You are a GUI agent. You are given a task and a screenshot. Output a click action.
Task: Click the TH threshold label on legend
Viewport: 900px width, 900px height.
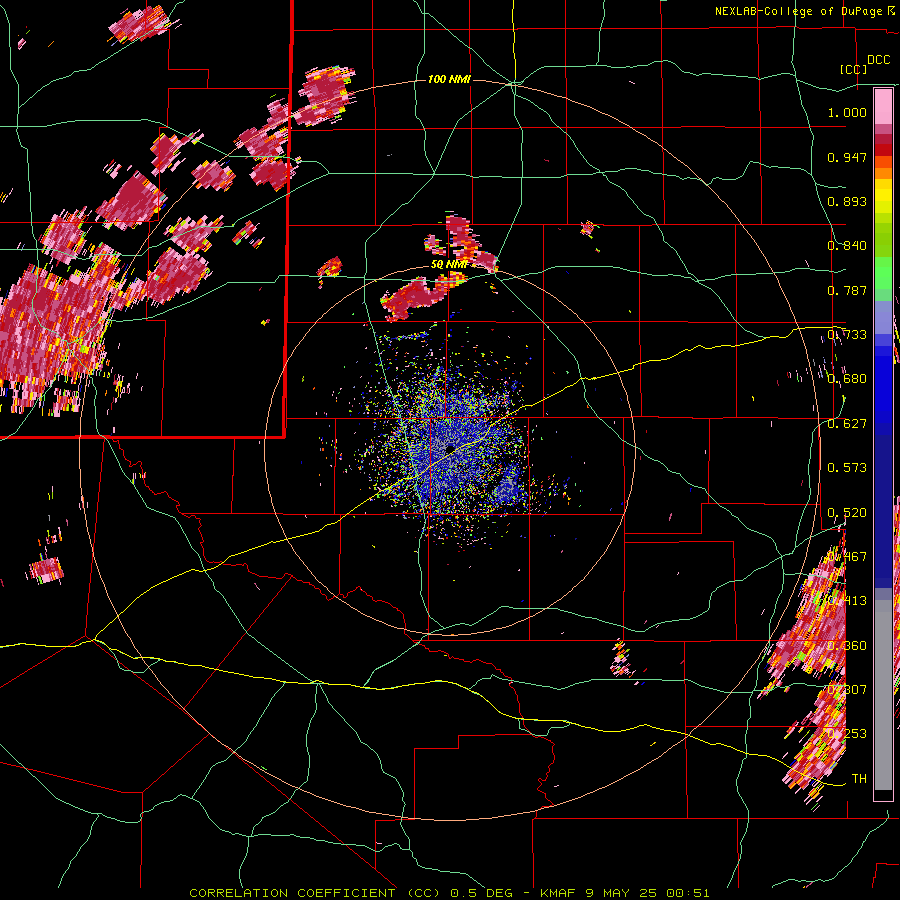859,778
